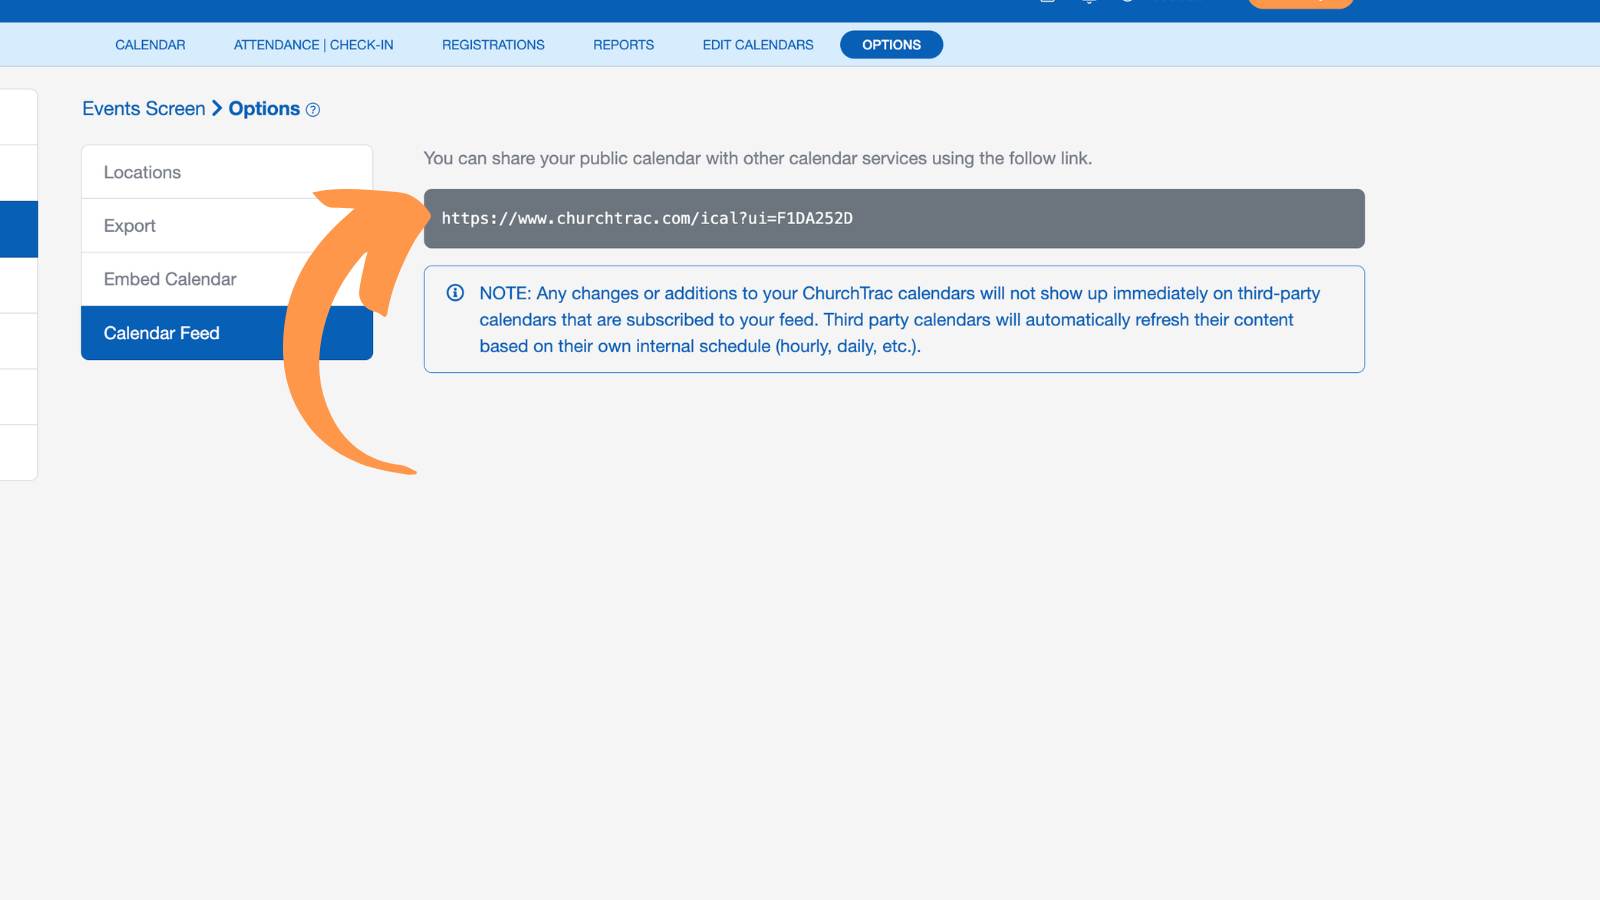1600x900 pixels.
Task: Go to ATTENDANCE | CHECK-IN tab
Action: click(x=313, y=45)
